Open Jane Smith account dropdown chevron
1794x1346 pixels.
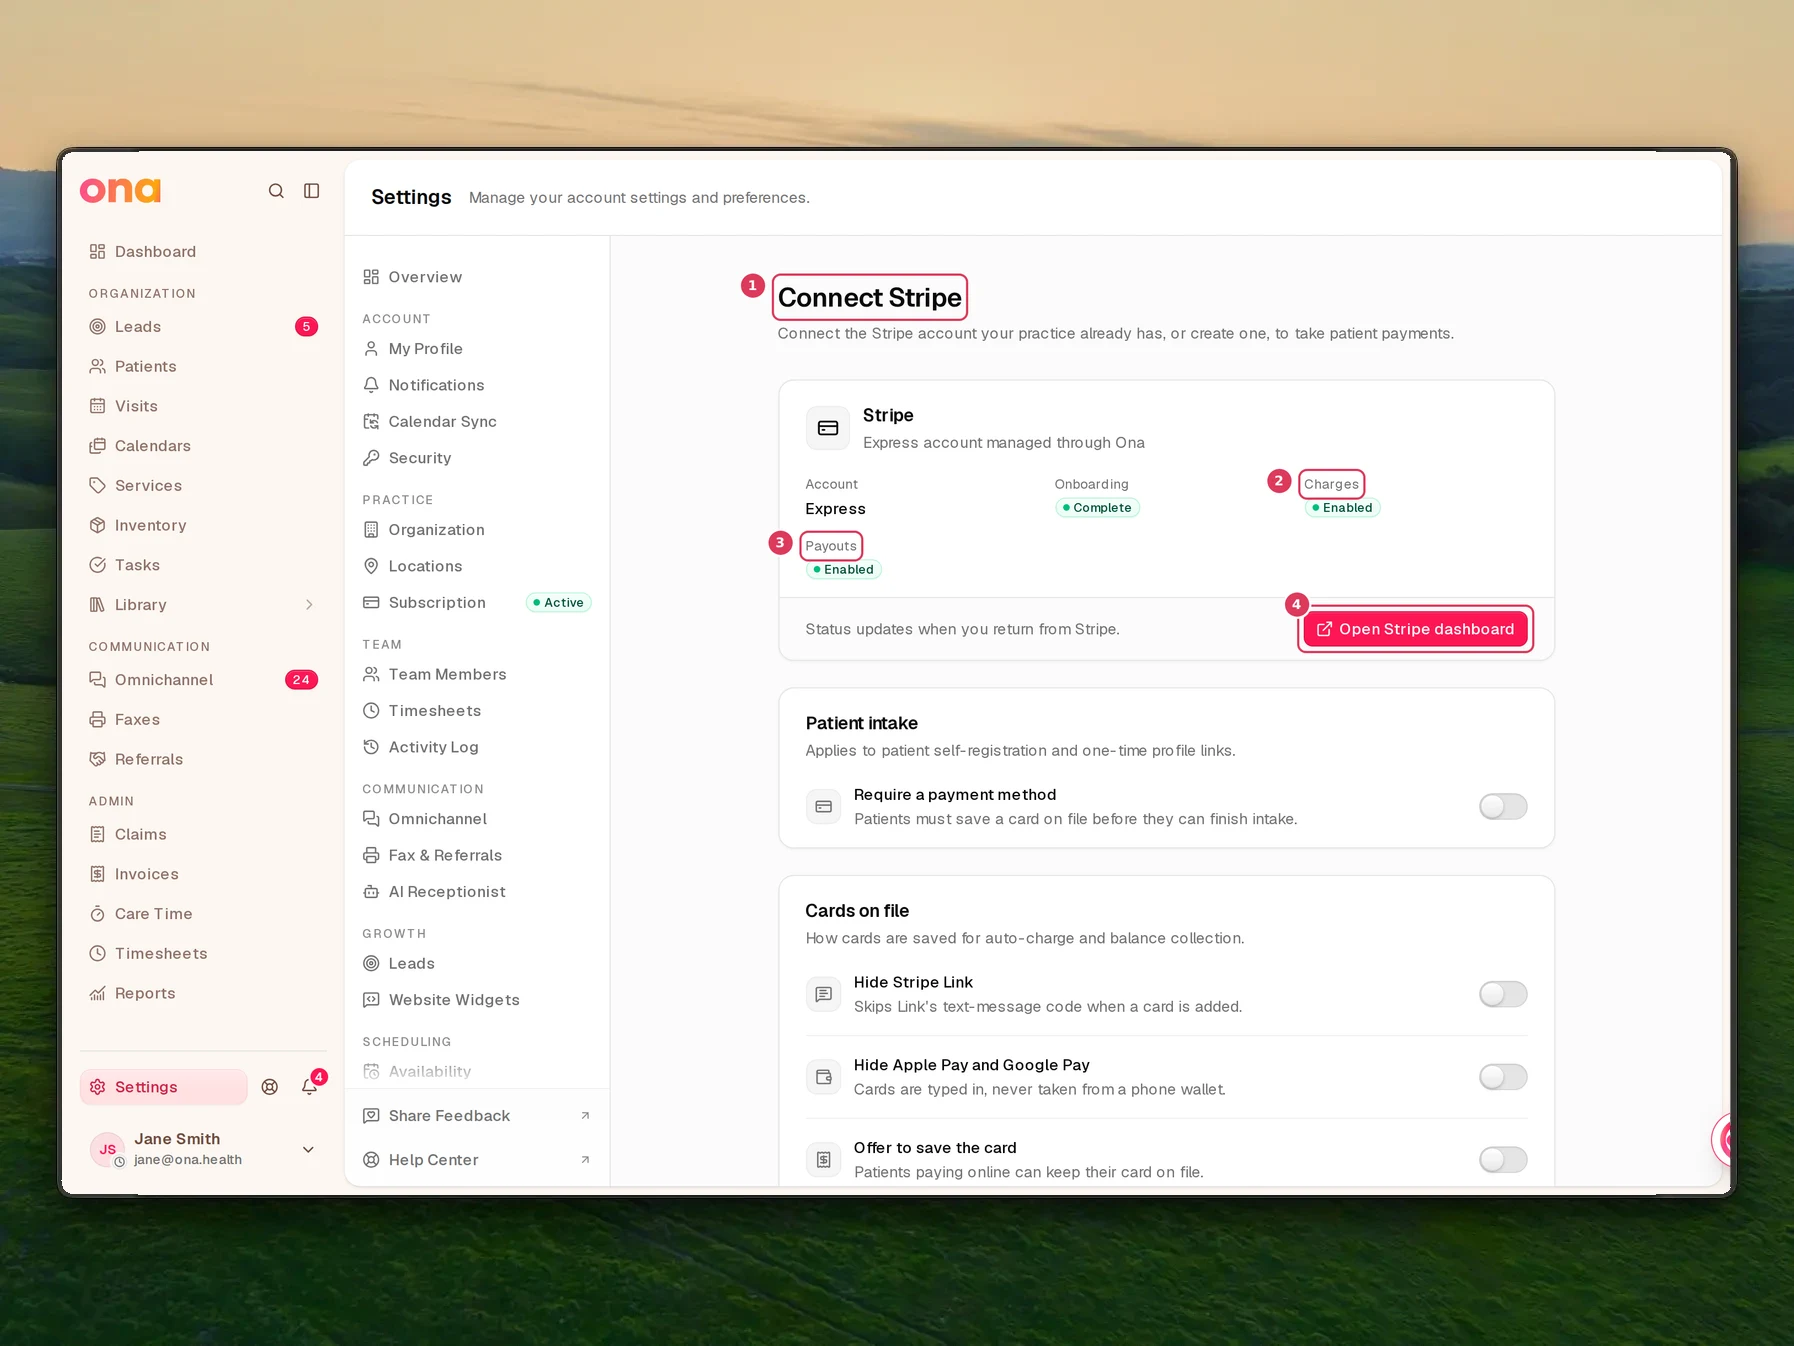click(308, 1150)
